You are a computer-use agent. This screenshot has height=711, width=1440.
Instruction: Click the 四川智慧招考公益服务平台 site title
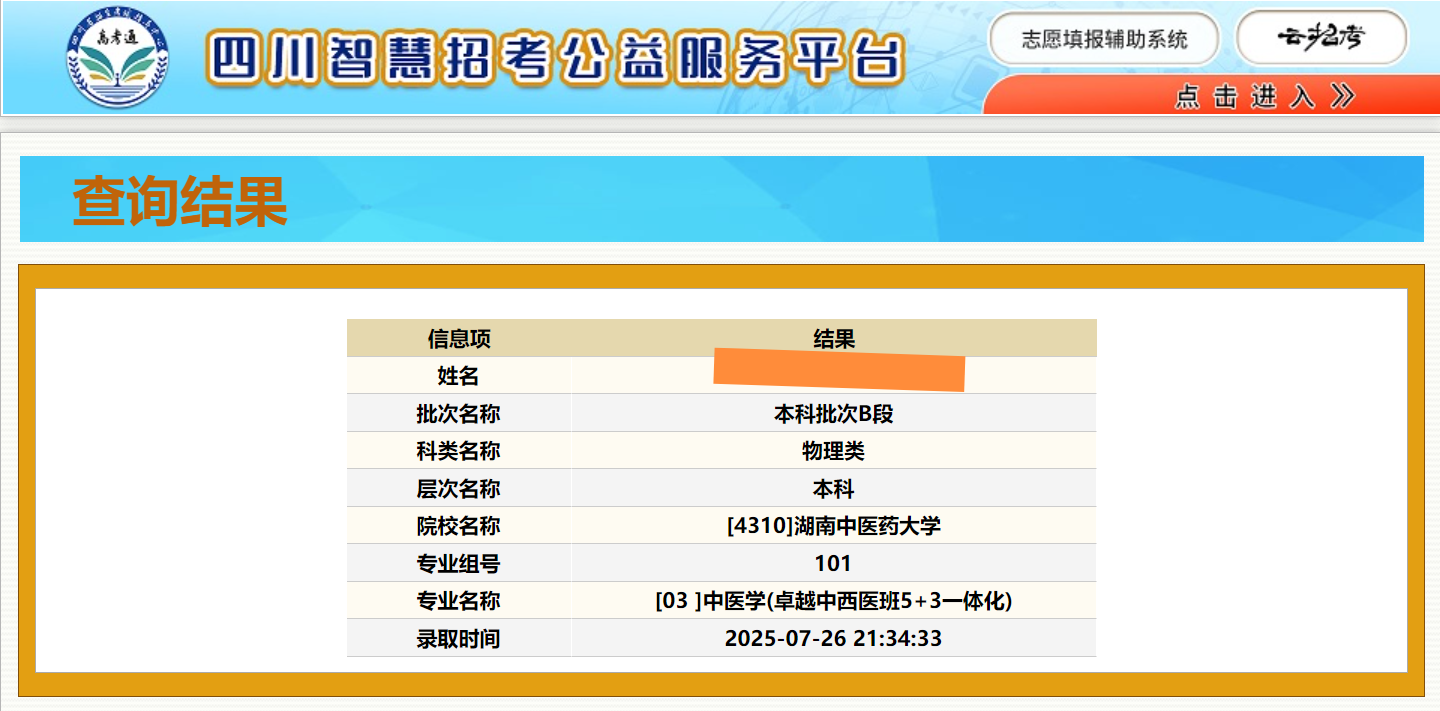coord(555,58)
